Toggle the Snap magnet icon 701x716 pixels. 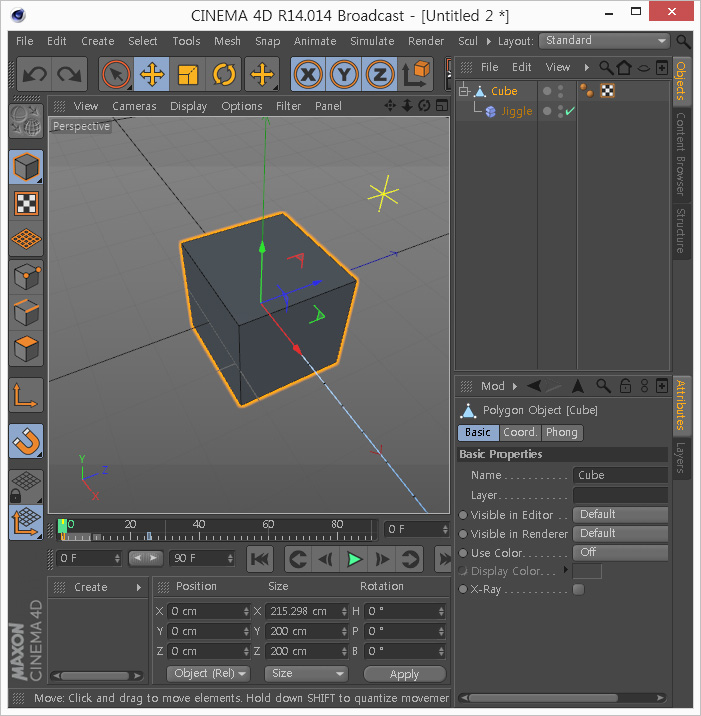click(x=26, y=441)
